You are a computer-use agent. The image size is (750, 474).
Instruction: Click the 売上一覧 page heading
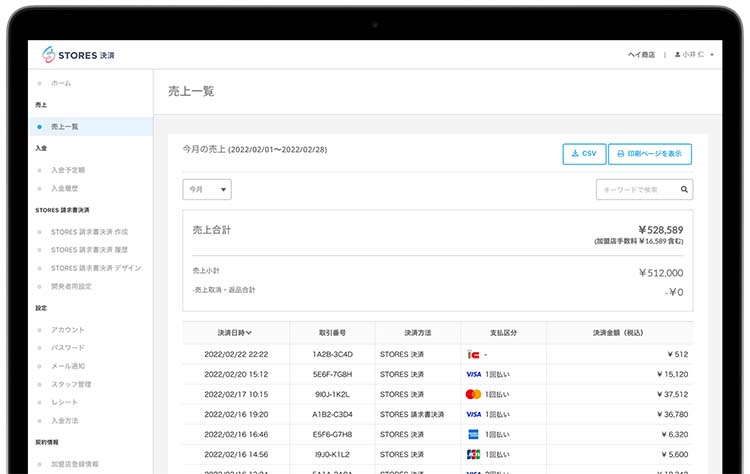coord(191,91)
